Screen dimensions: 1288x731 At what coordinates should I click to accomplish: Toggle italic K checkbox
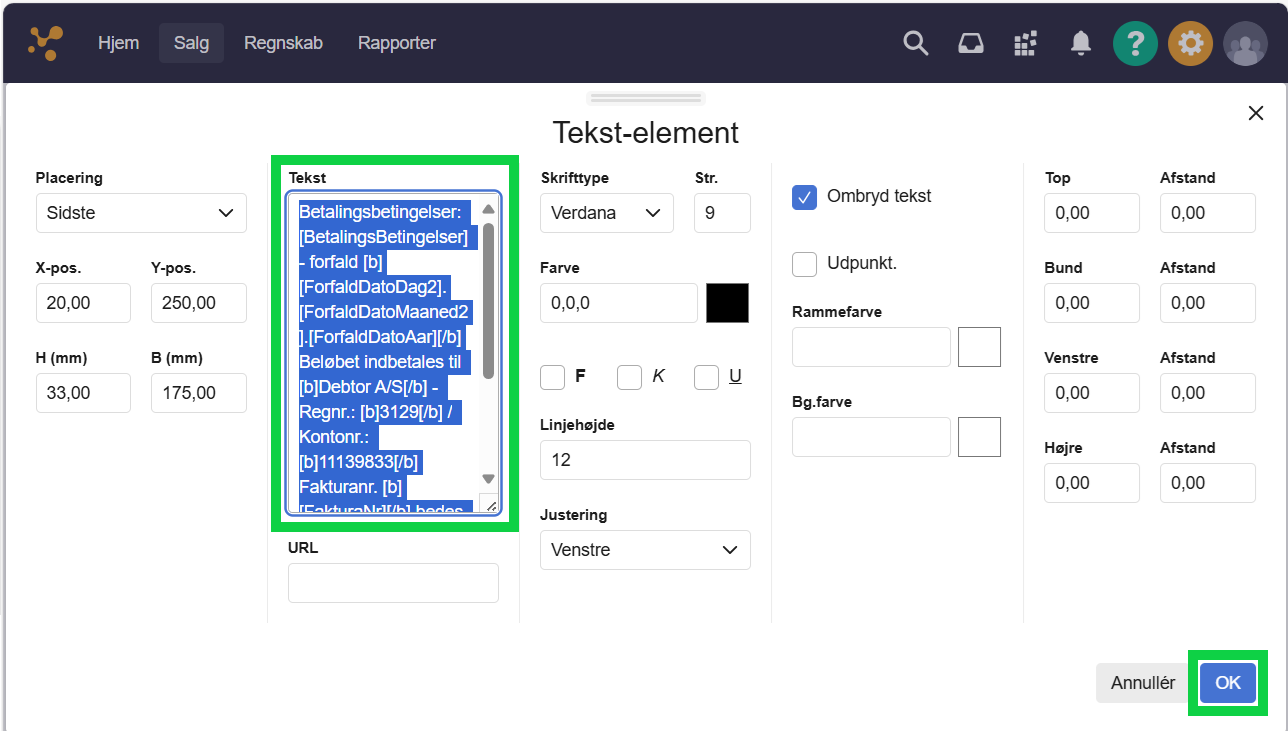(629, 377)
